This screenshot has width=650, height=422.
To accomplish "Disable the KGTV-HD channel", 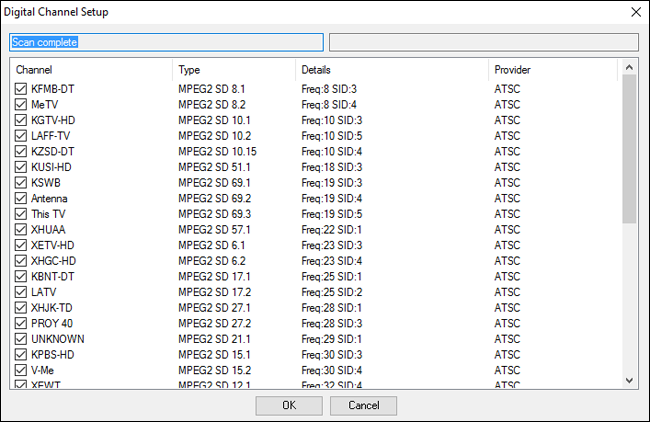I will click(21, 120).
